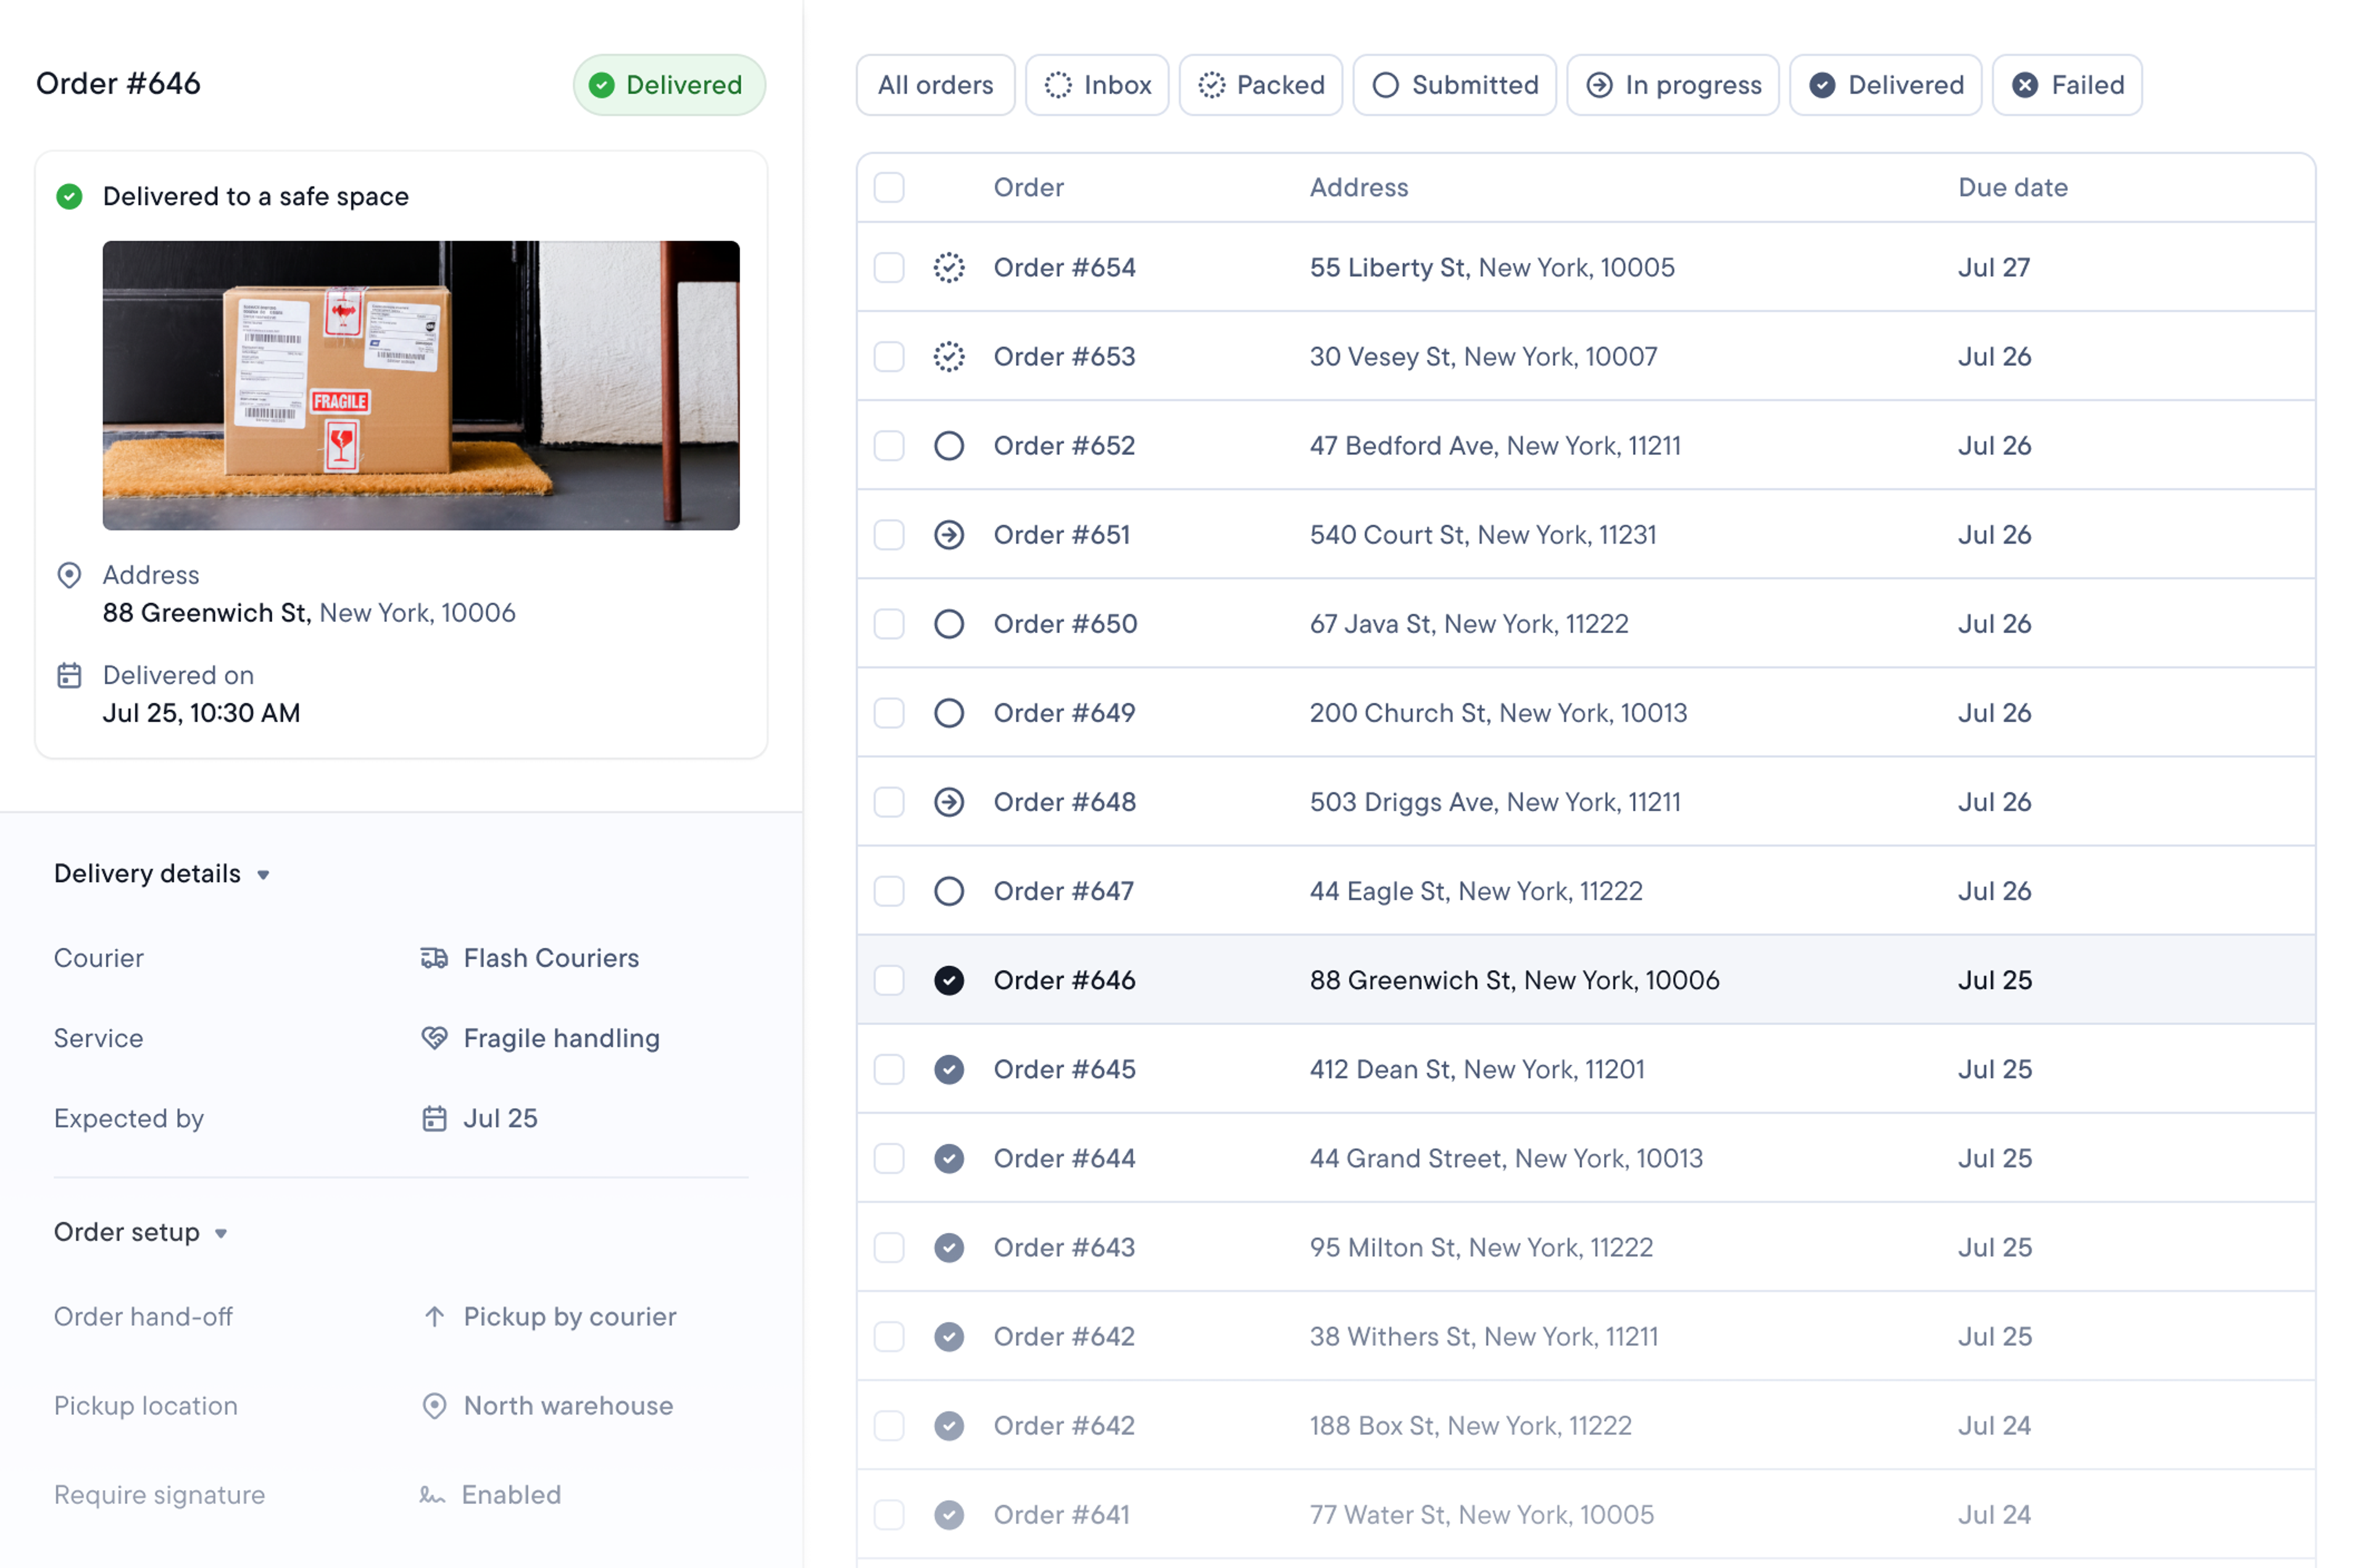Check the checkbox for Order #649

point(889,713)
